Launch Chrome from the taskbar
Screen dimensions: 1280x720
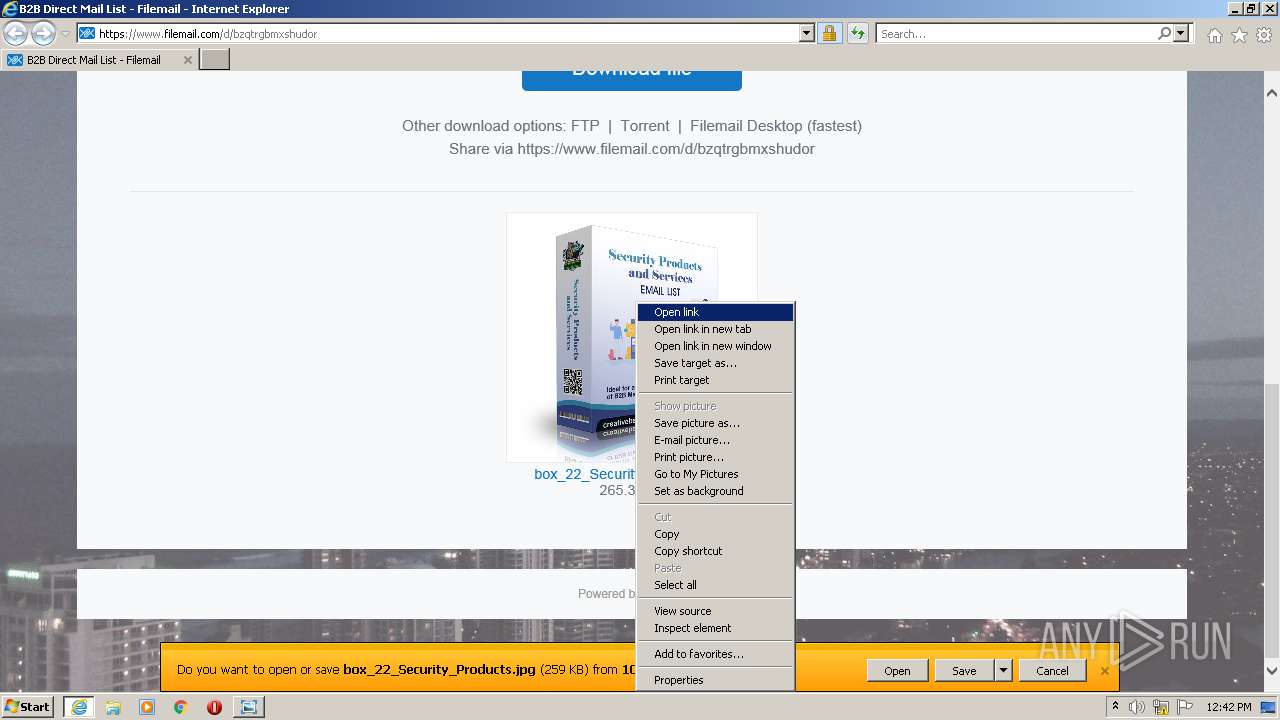pos(181,707)
